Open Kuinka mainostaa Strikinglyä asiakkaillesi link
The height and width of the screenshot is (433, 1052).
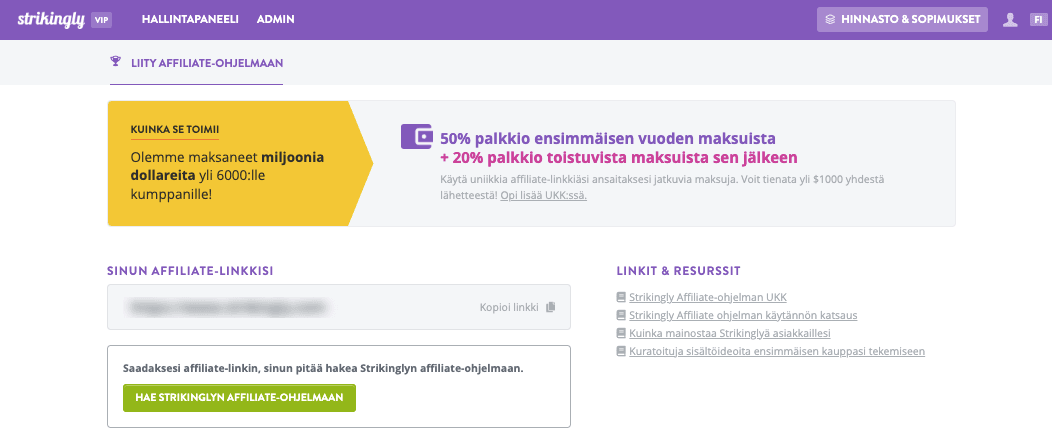click(x=730, y=333)
